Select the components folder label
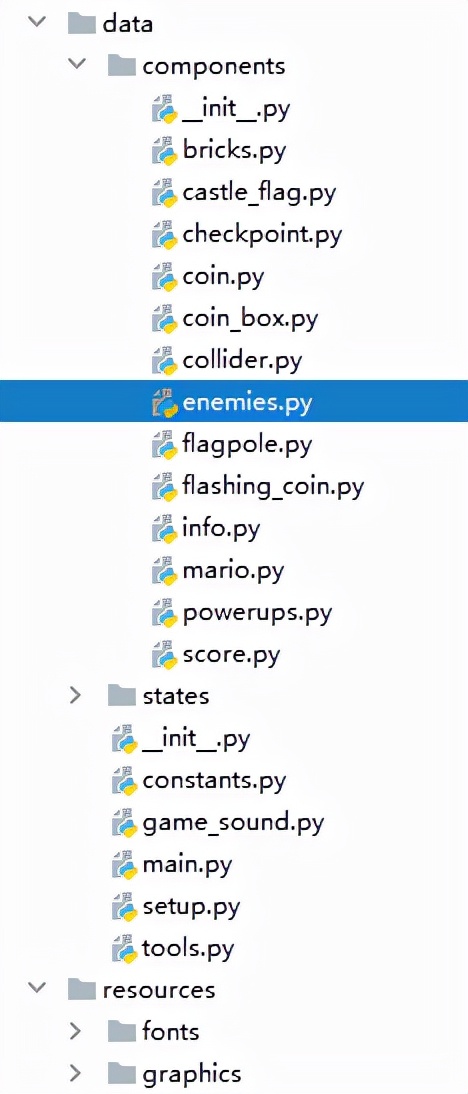Viewport: 468px width, 1094px height. pos(213,66)
